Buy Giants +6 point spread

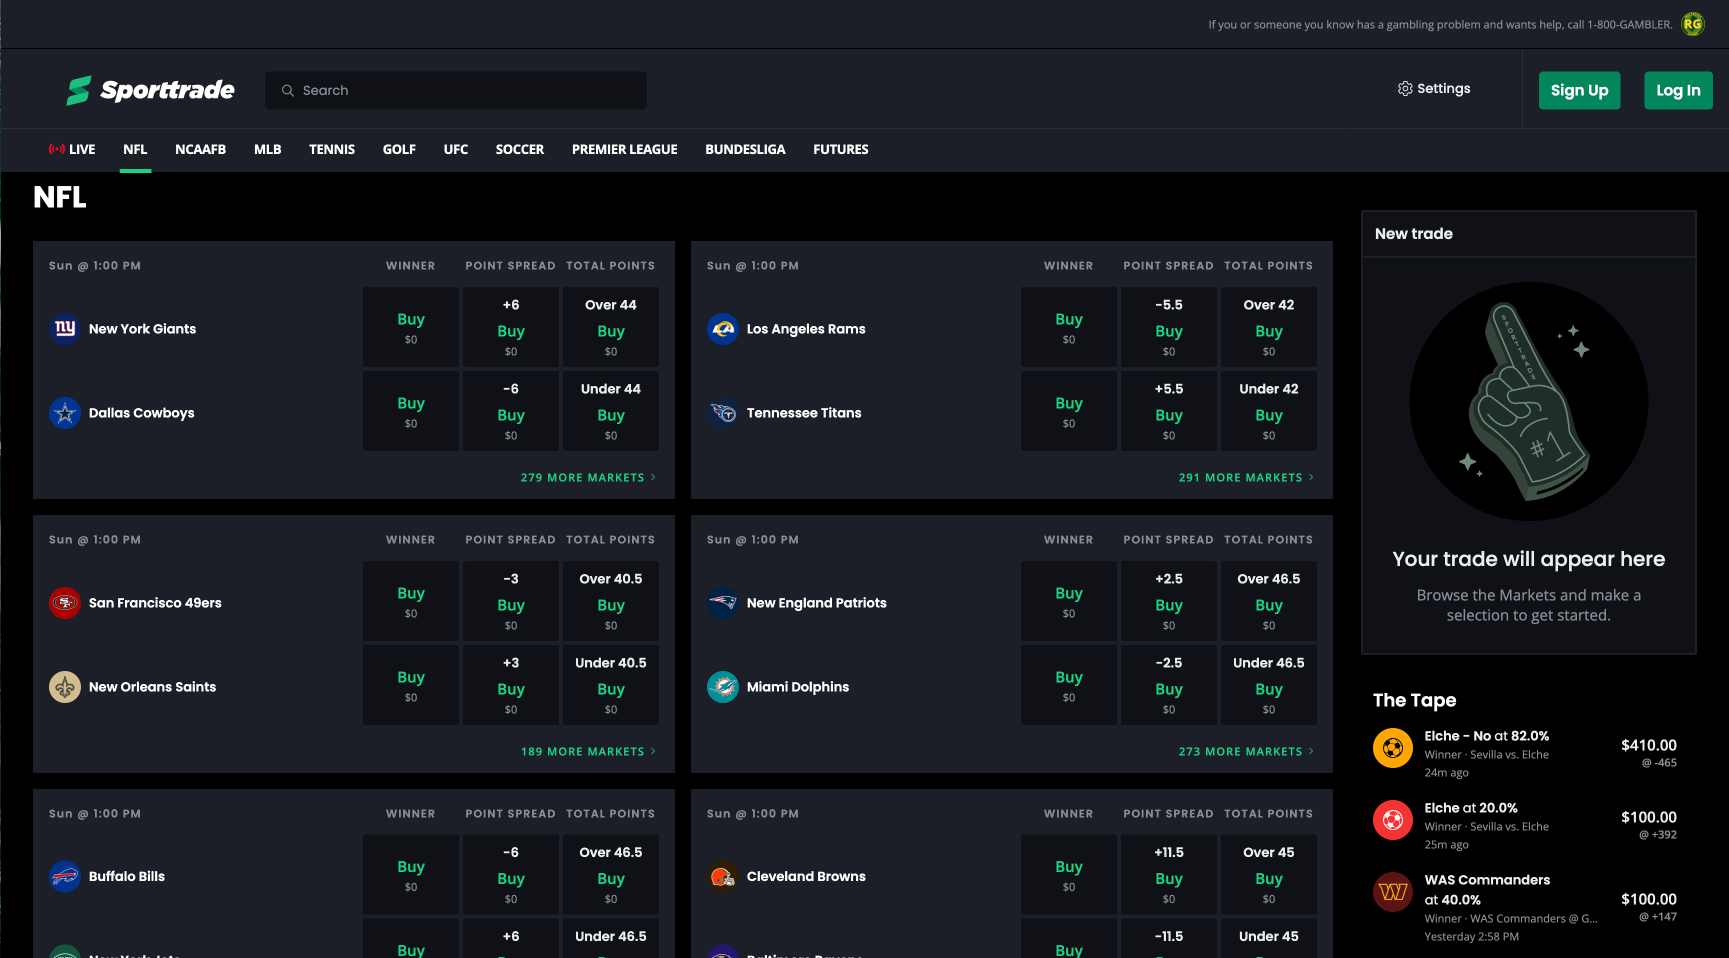point(511,327)
